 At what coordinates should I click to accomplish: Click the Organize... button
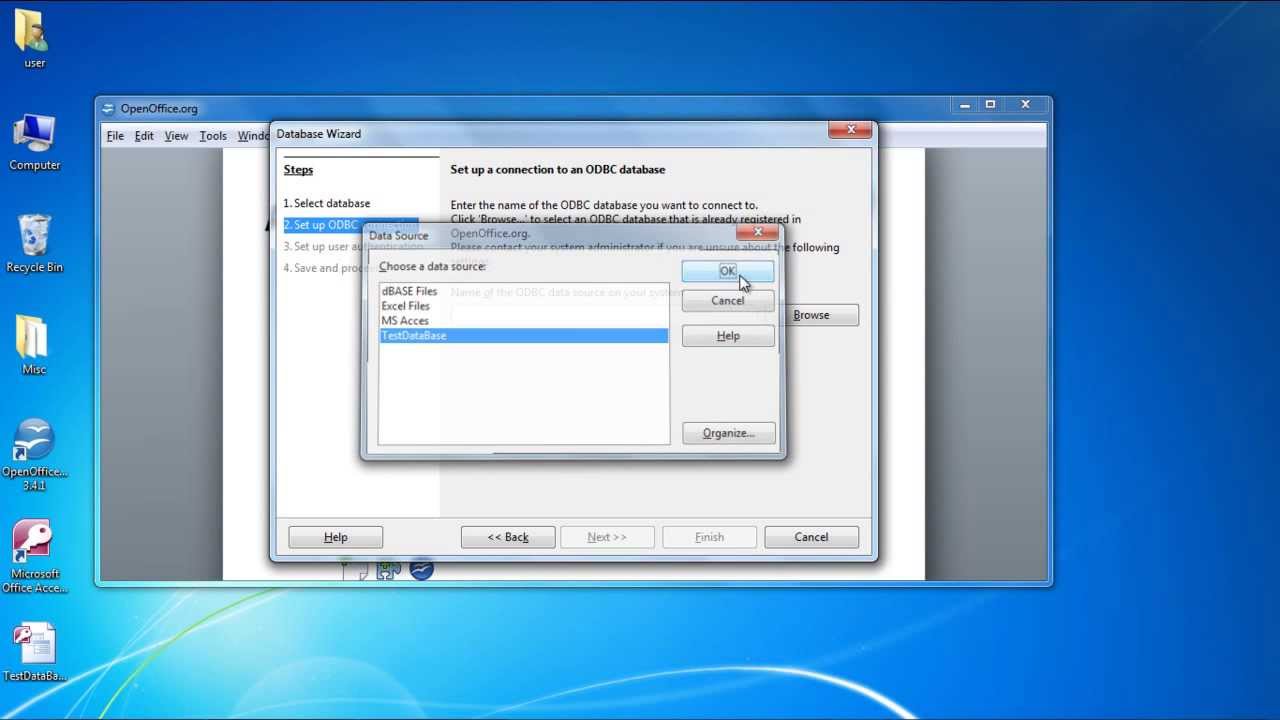click(x=728, y=433)
